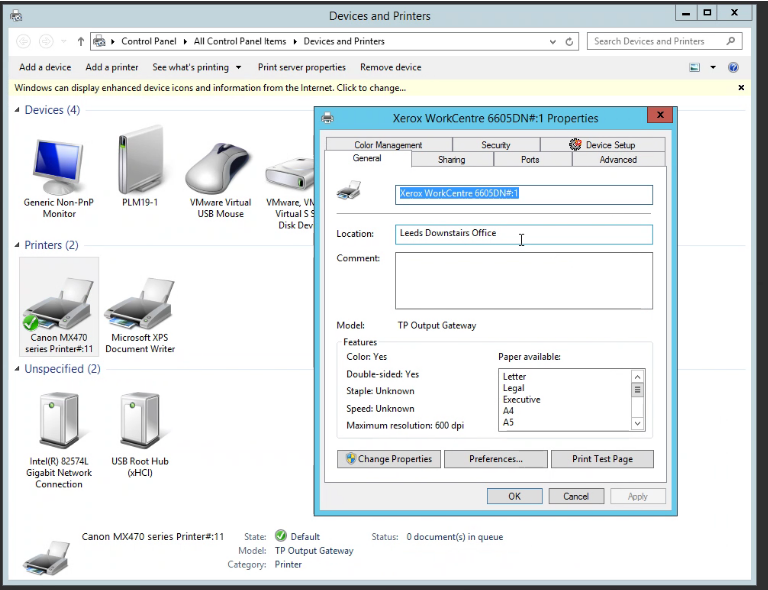Click Print Test Page
The height and width of the screenshot is (590, 768).
pyautogui.click(x=602, y=459)
